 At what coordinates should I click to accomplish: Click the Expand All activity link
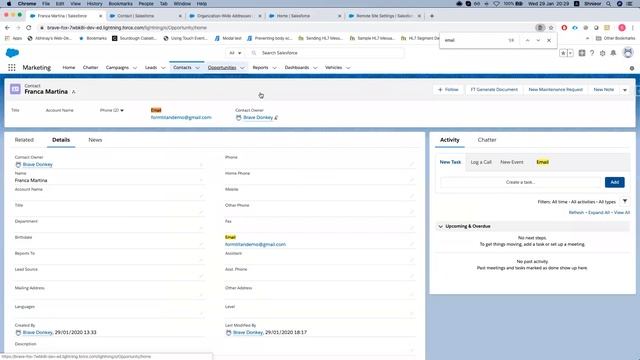[x=599, y=213]
